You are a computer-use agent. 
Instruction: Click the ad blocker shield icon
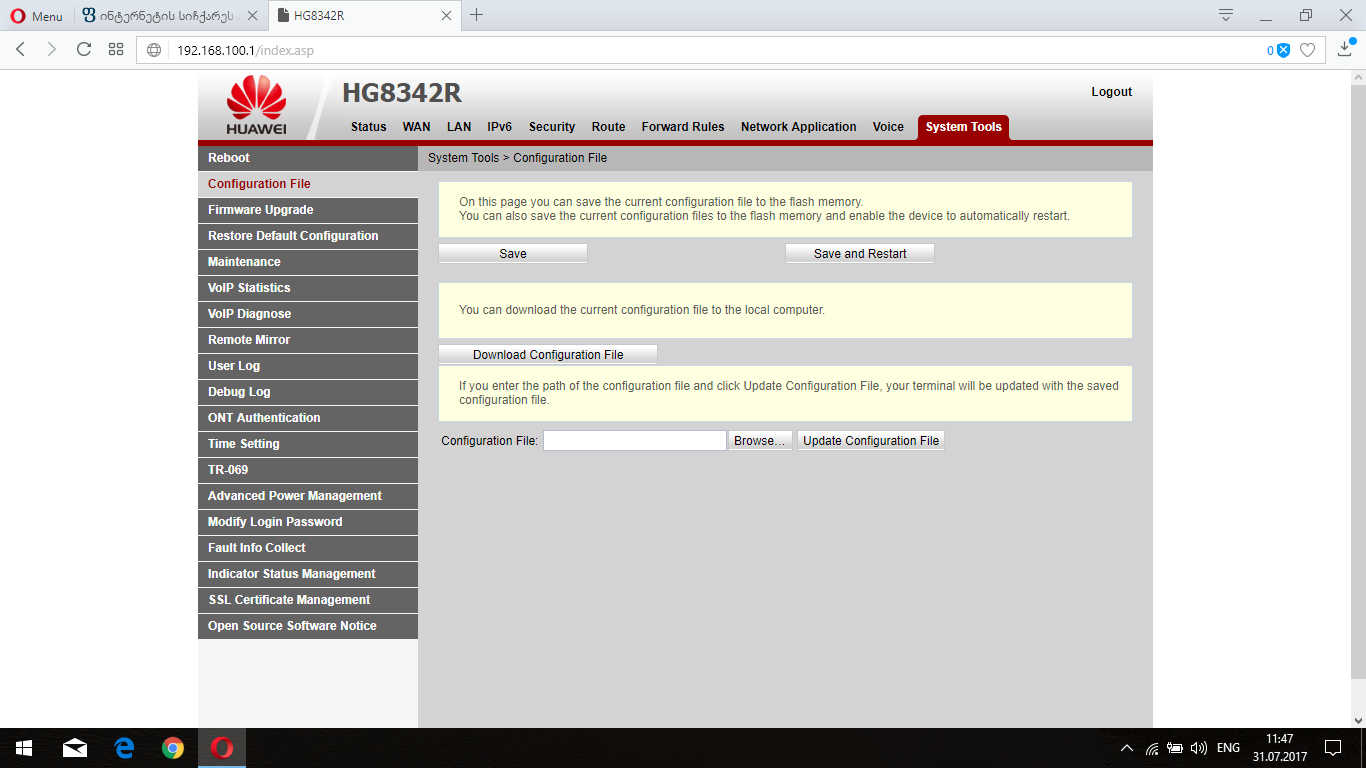click(1283, 50)
